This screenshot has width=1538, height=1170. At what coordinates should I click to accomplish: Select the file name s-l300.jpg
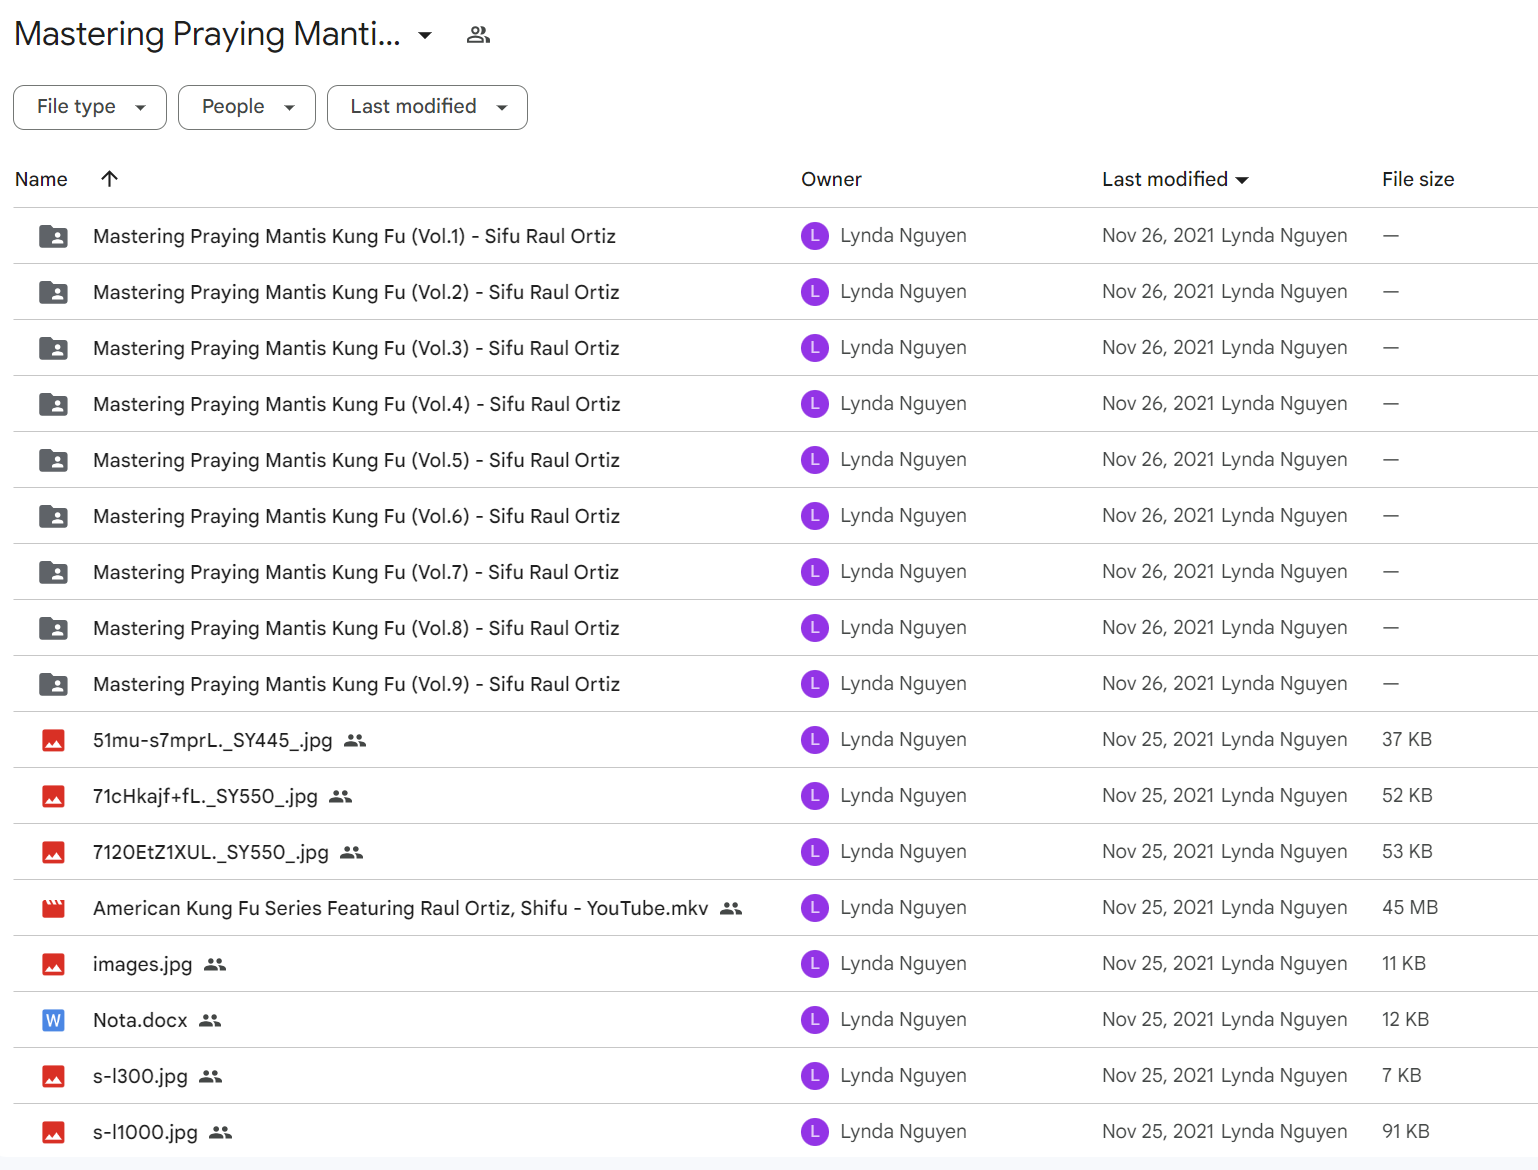click(x=141, y=1076)
